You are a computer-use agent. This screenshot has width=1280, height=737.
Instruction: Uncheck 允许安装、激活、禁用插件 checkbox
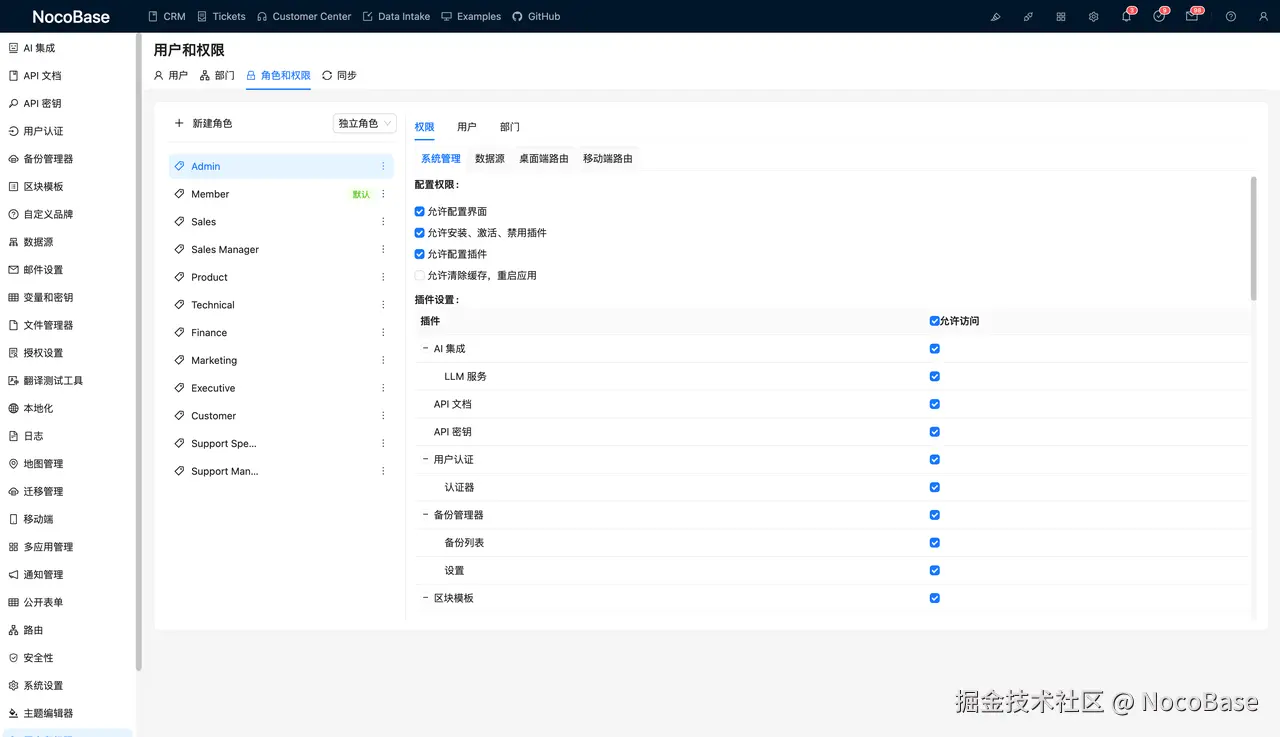420,233
